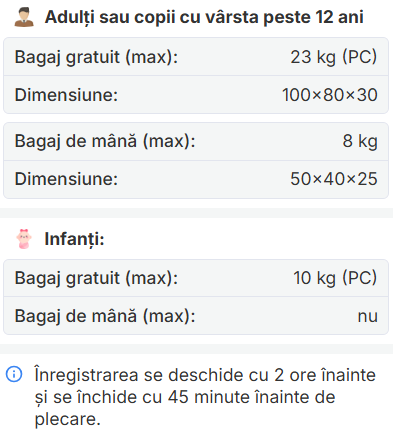Select the 'Infanți:' section heading
The height and width of the screenshot is (434, 393).
74,239
